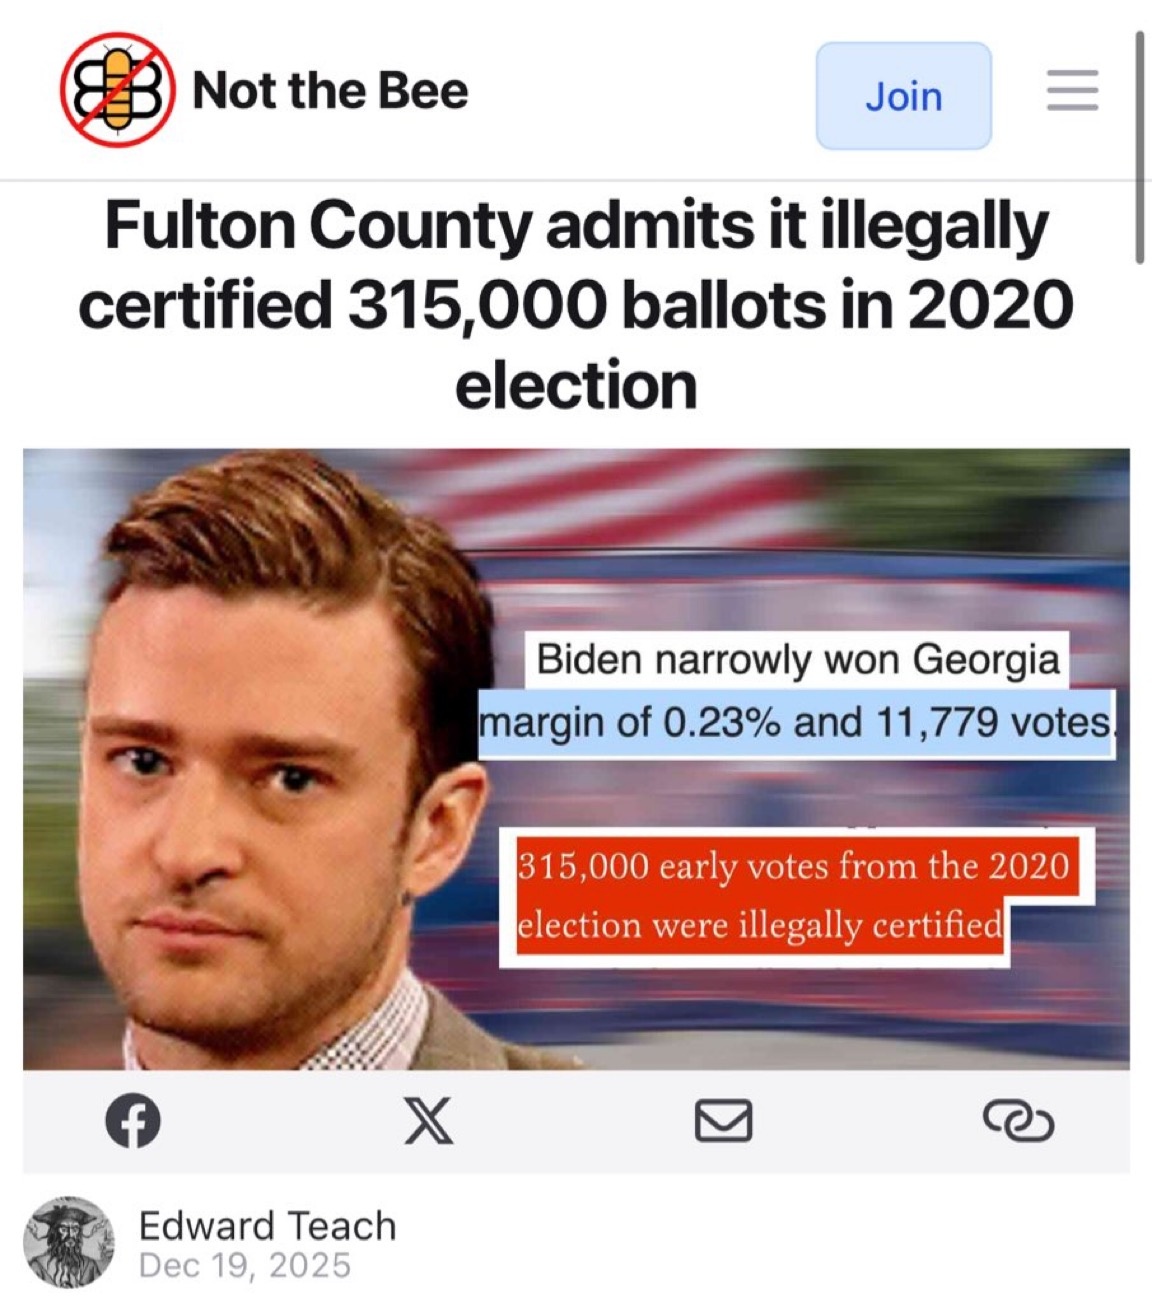
Task: Click the page scrollbar on the right edge
Action: [1140, 147]
